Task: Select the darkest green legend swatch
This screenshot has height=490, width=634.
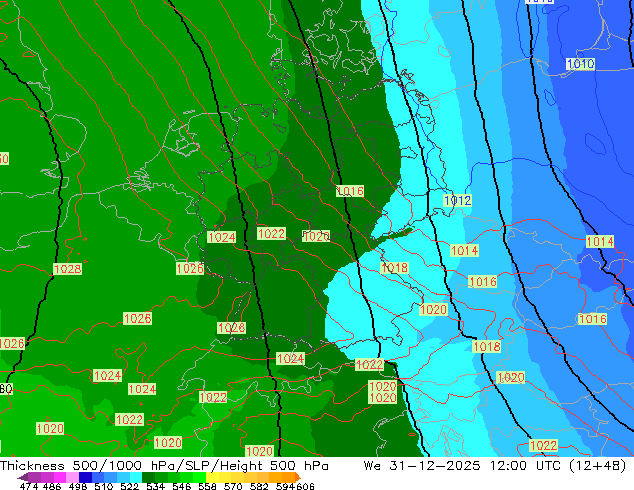Action: coord(146,477)
